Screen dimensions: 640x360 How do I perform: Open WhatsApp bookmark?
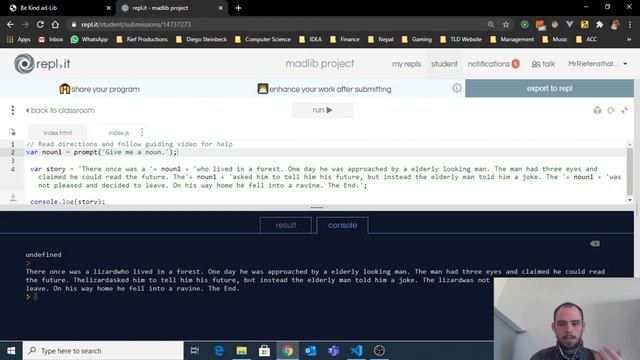(x=89, y=39)
